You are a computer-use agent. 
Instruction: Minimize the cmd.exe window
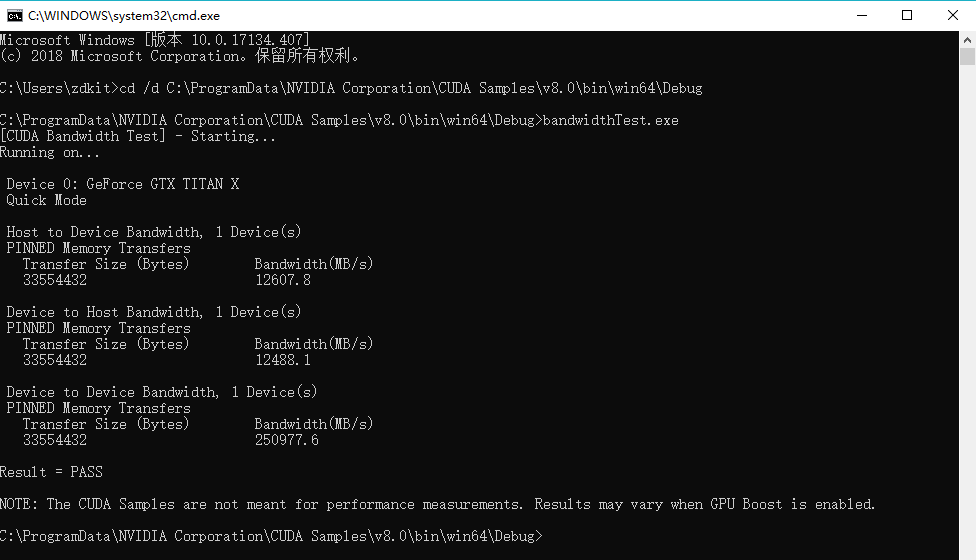pos(861,15)
